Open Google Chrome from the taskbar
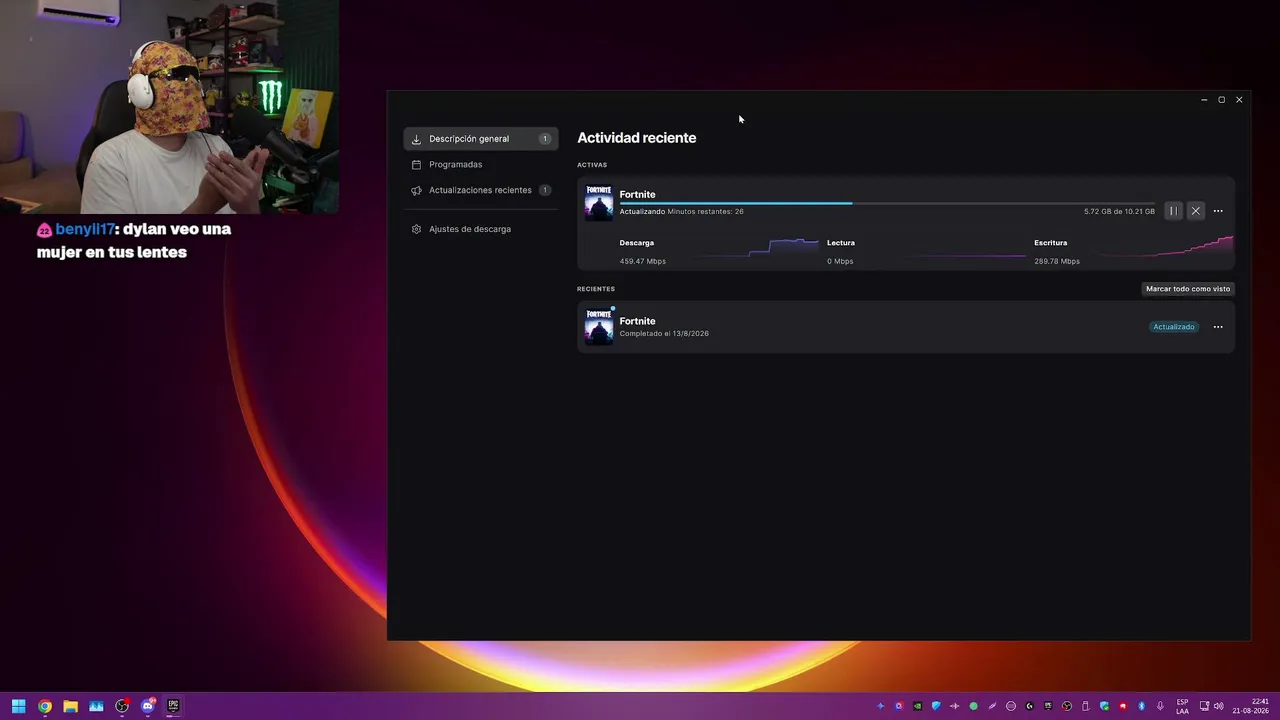 (44, 706)
